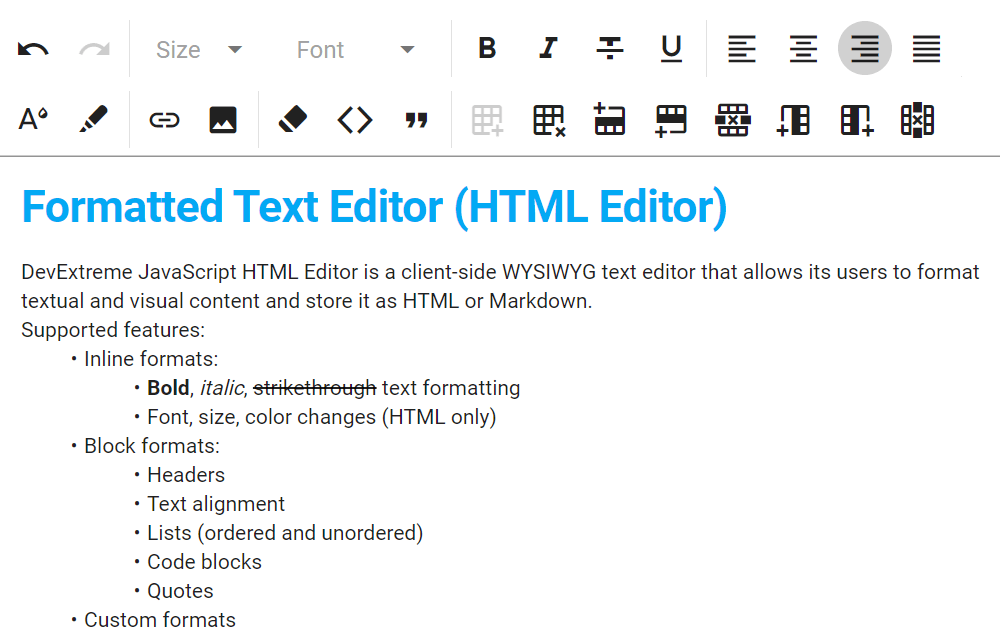The height and width of the screenshot is (640, 1000).
Task: Place cursor in the 'DevExtreme JavaScript HTML Editor' paragraph
Action: click(500, 286)
